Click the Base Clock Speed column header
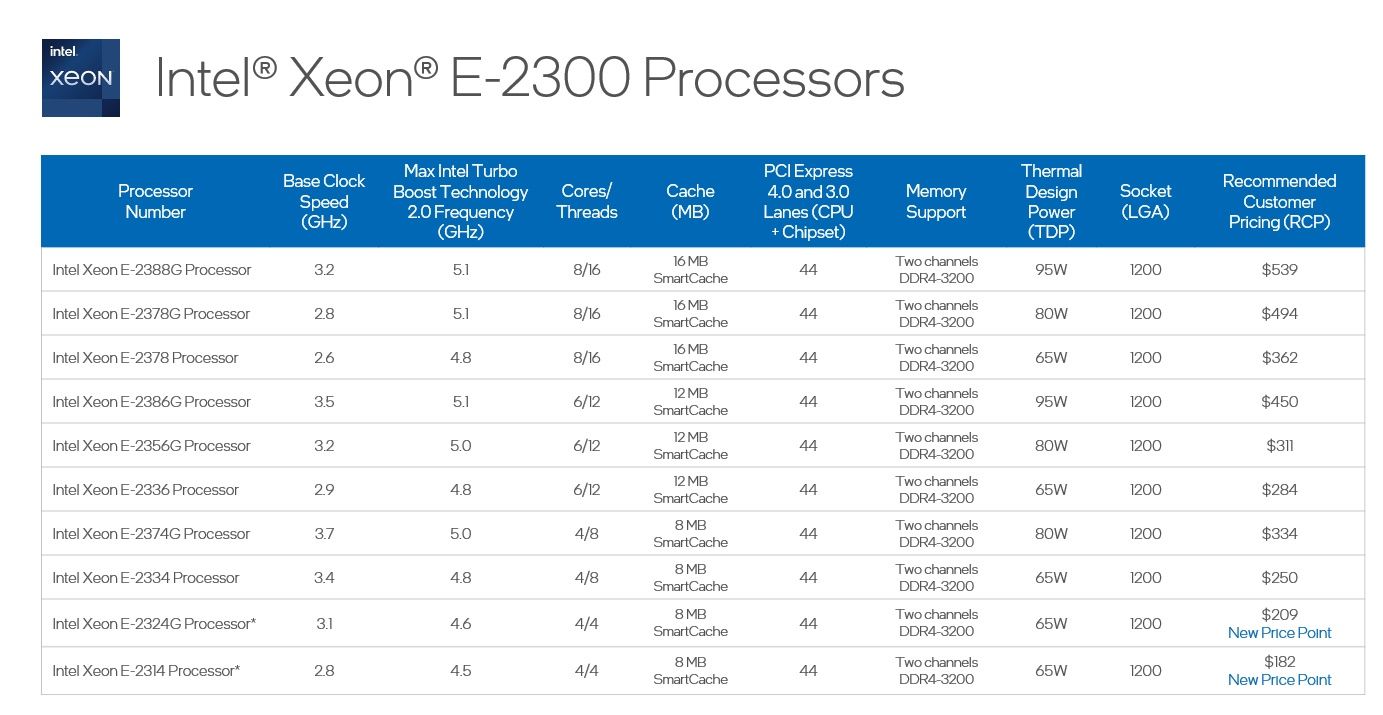1383x715 pixels. 324,201
